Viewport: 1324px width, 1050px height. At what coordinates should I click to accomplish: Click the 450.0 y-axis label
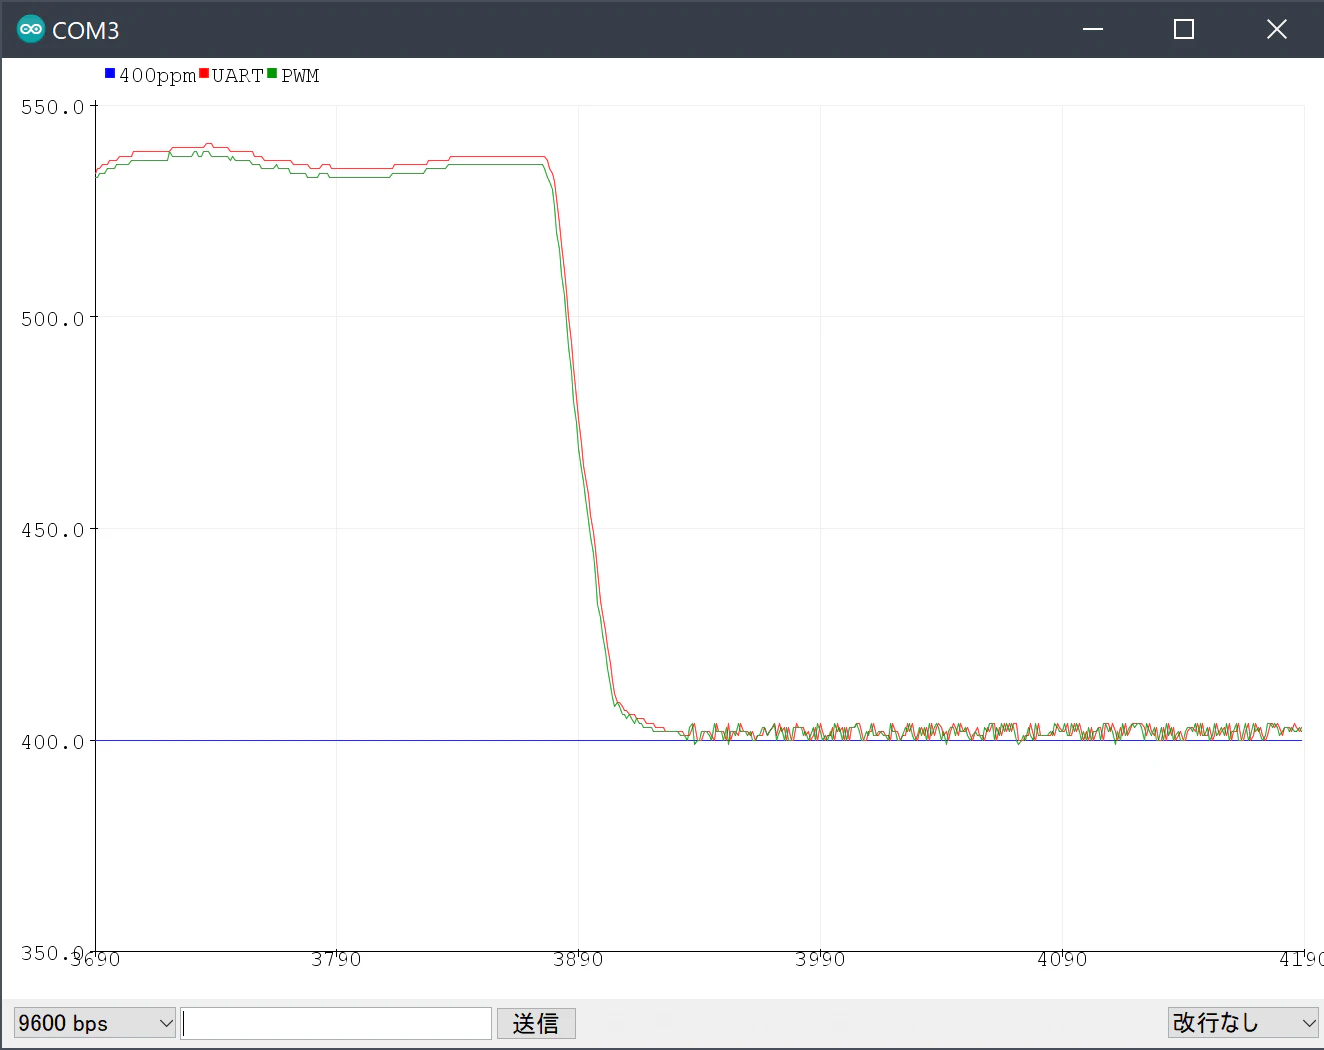[x=53, y=530]
